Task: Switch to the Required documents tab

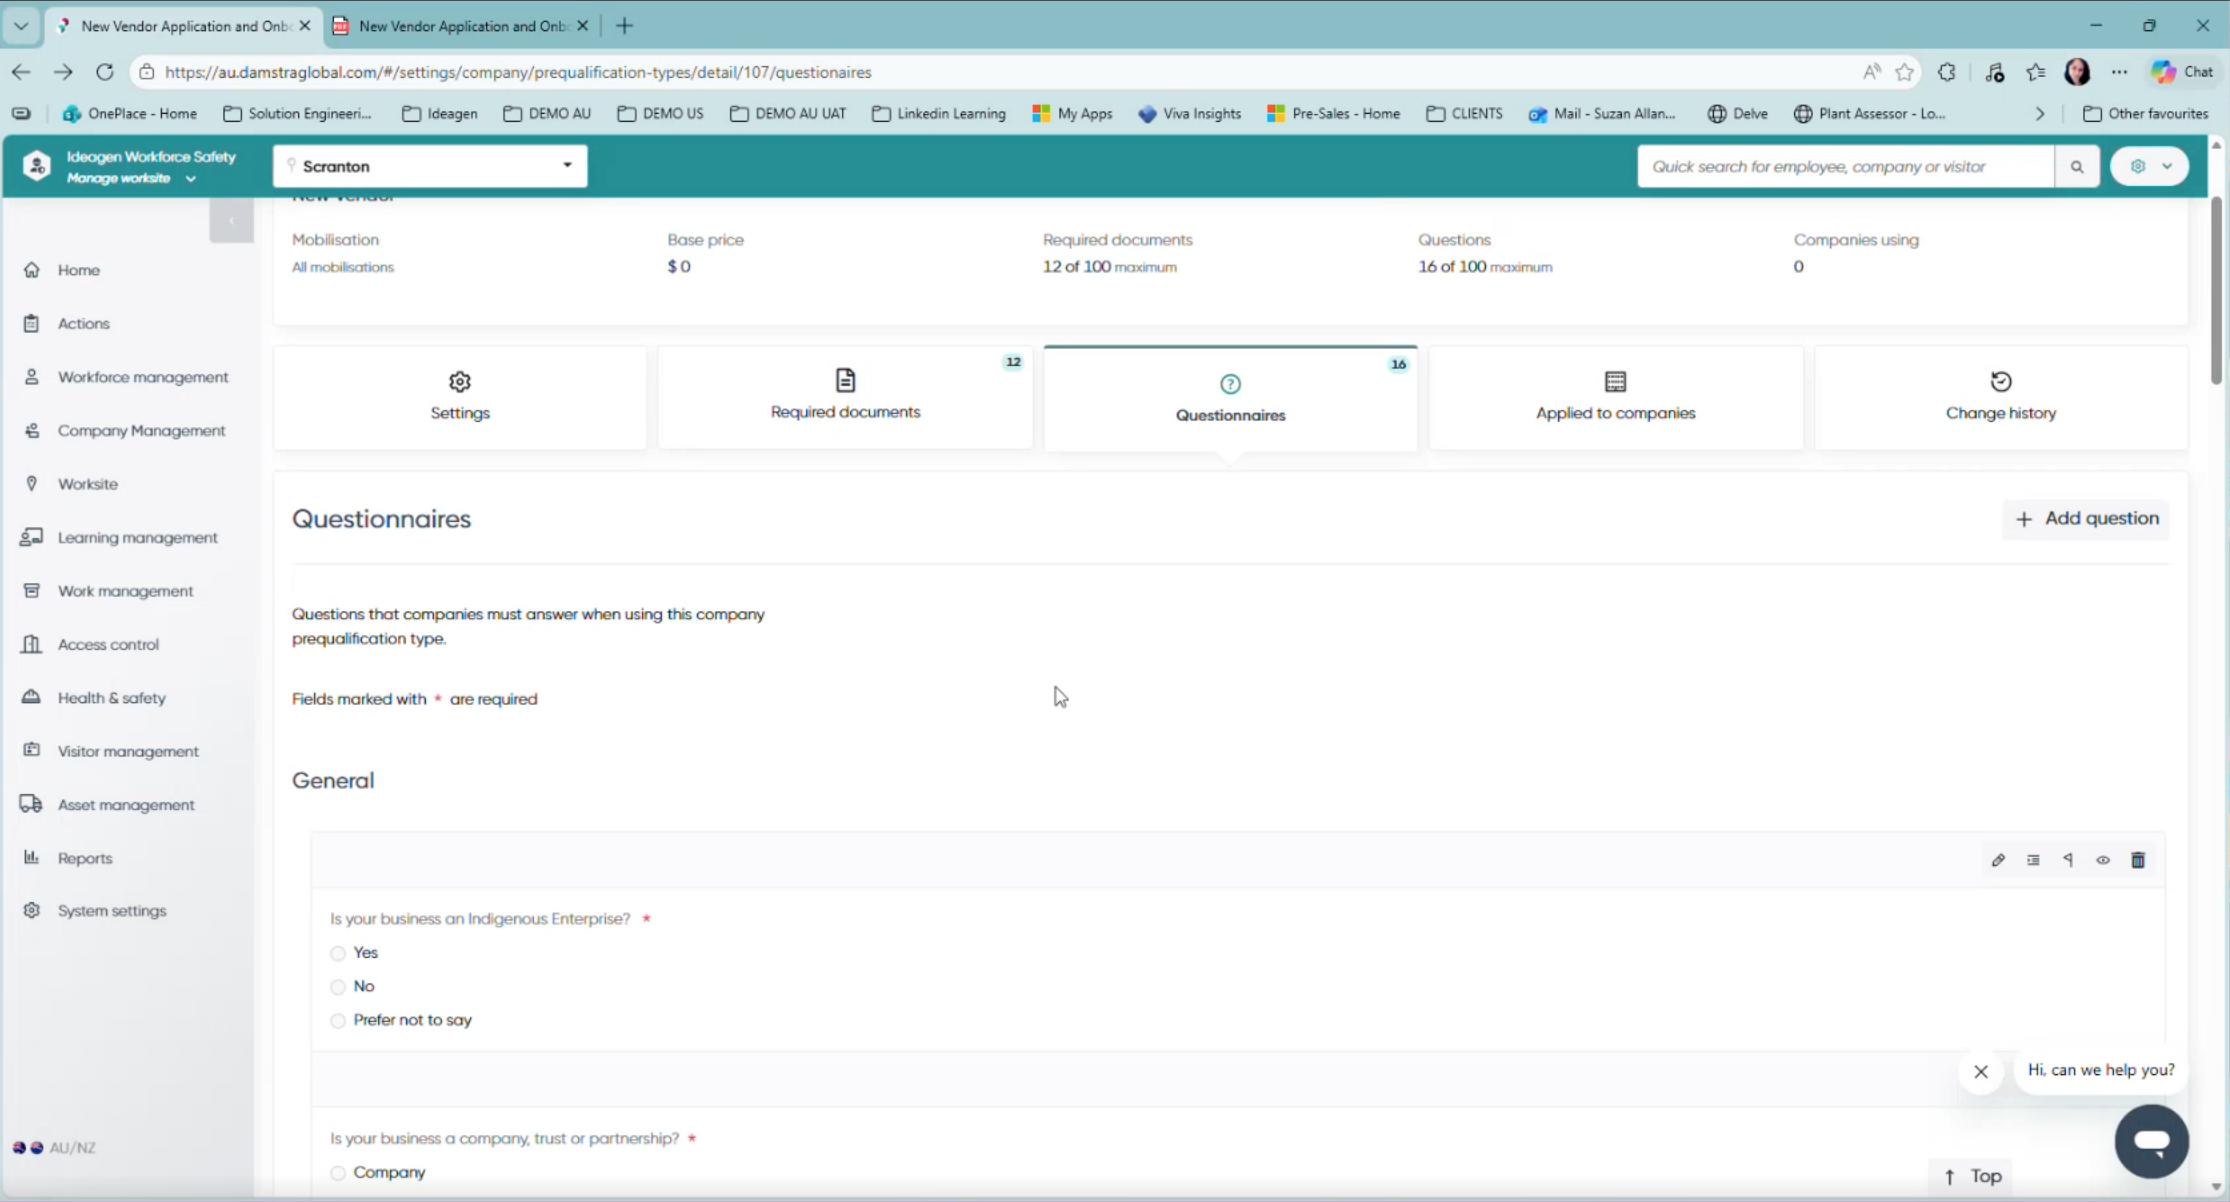Action: [845, 397]
